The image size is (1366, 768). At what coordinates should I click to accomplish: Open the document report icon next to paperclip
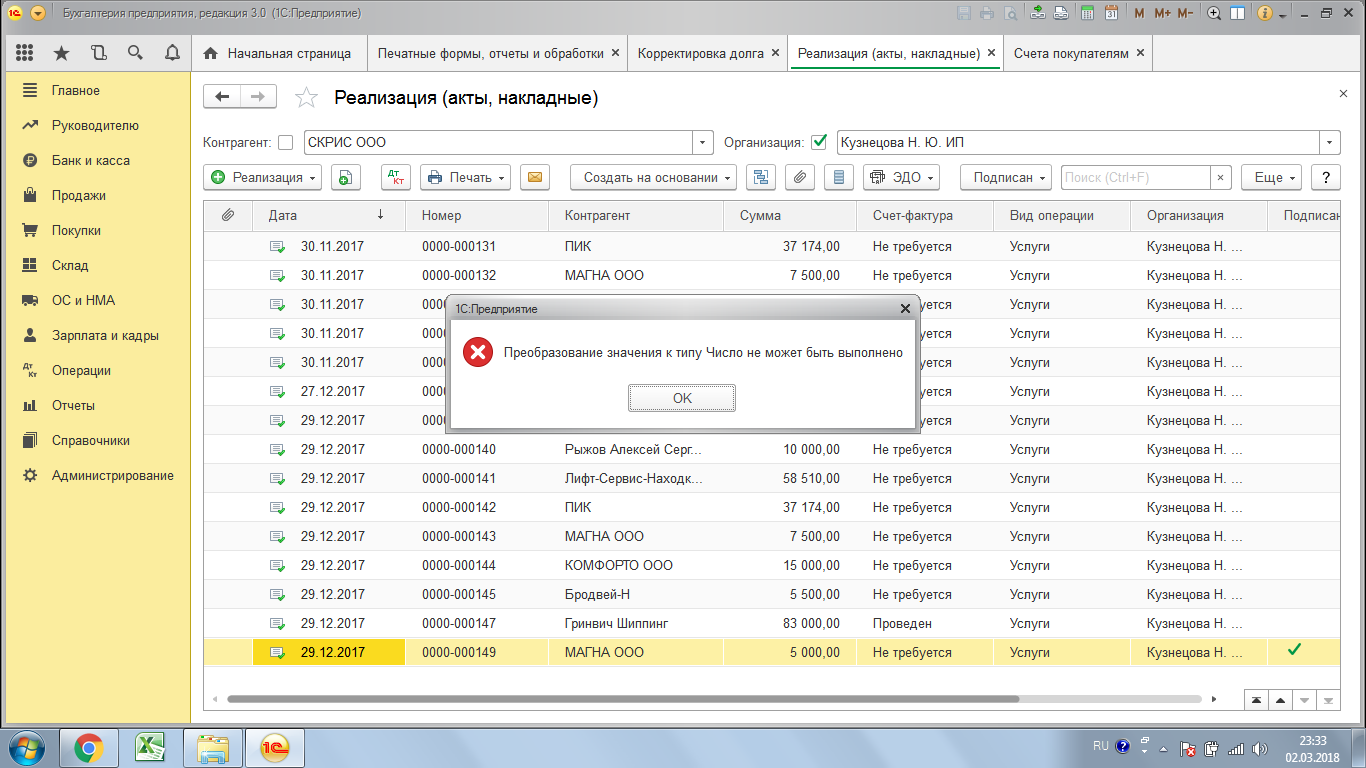(x=839, y=177)
